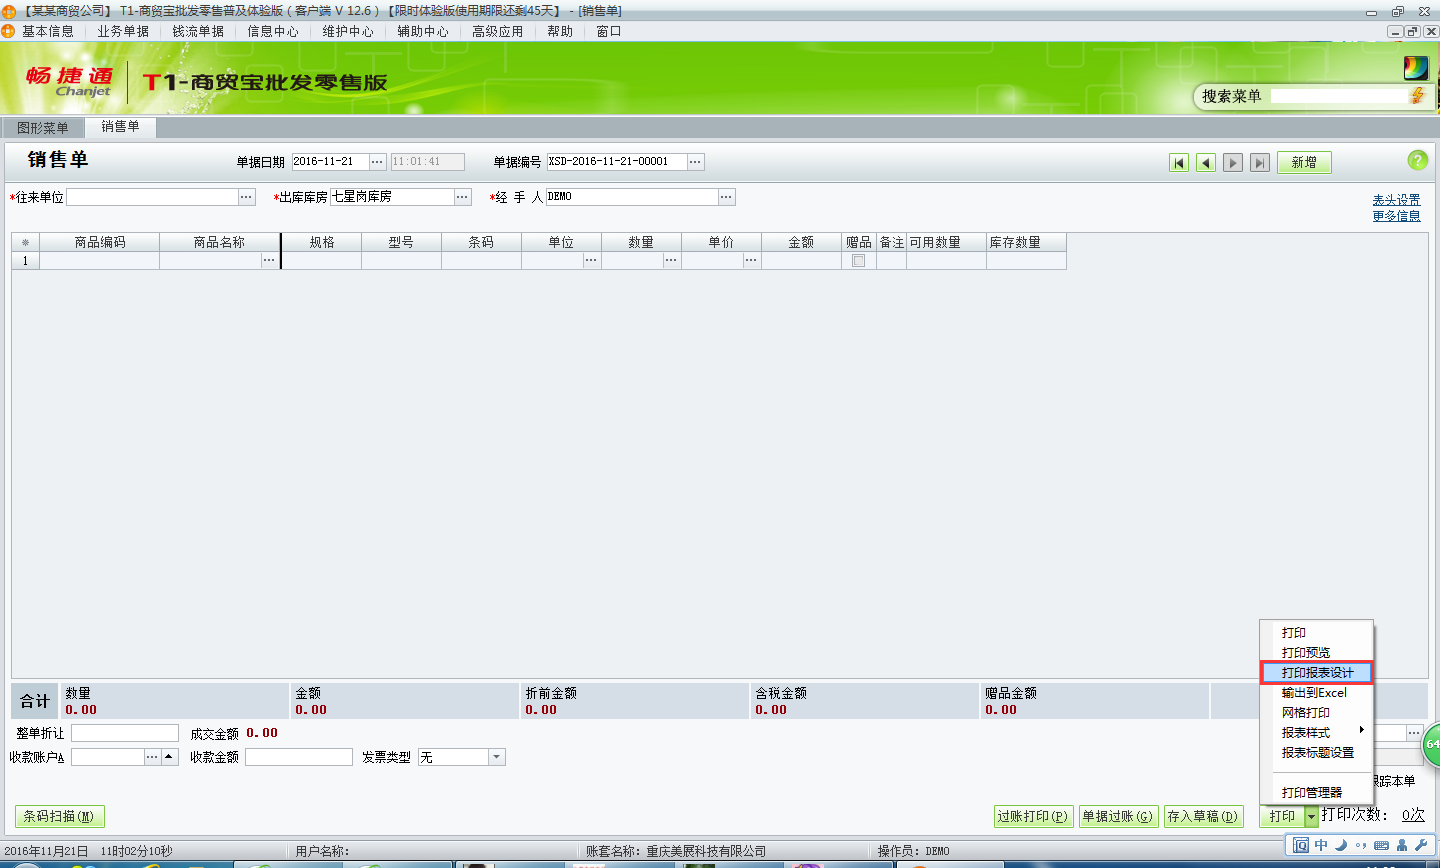Open handler lookup ellipsis next to DEMO
The height and width of the screenshot is (868, 1440).
coord(728,196)
